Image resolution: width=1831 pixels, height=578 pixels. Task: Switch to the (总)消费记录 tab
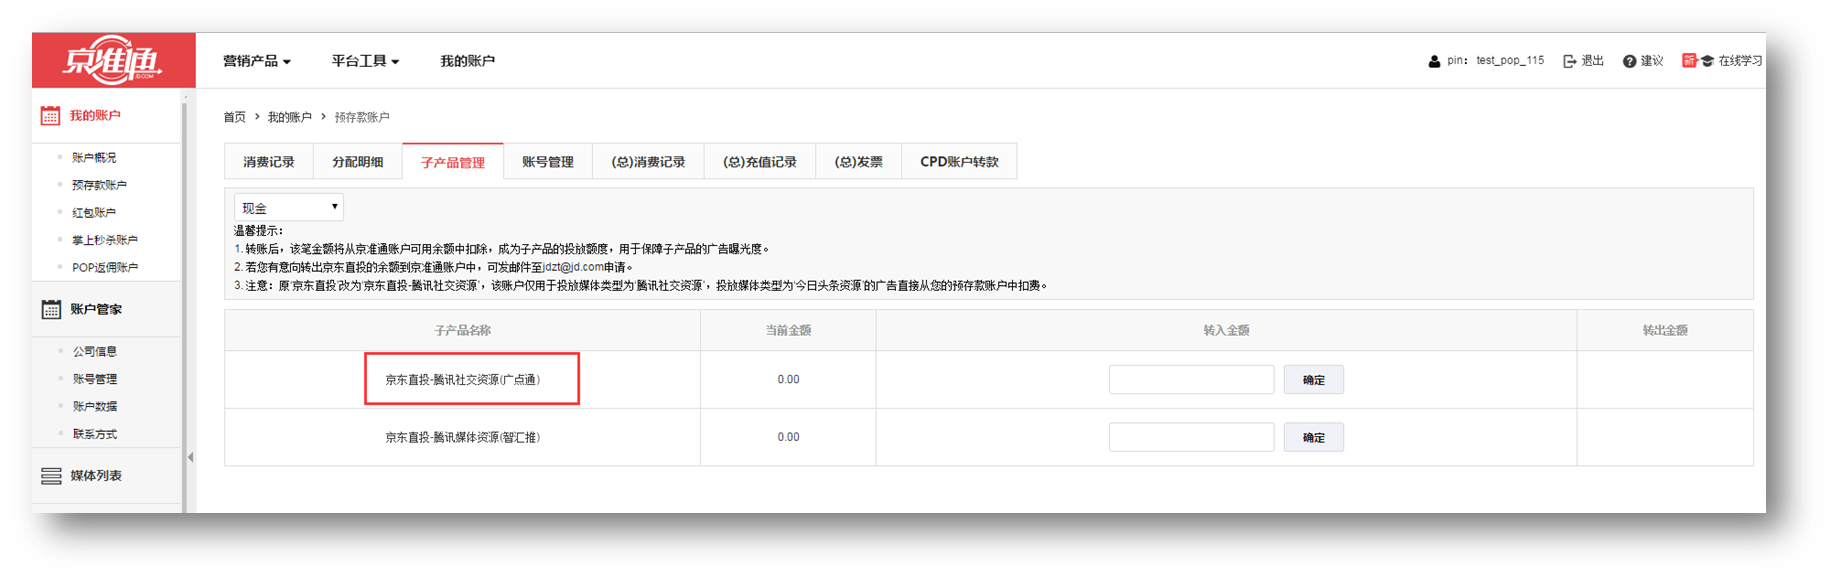coord(648,161)
